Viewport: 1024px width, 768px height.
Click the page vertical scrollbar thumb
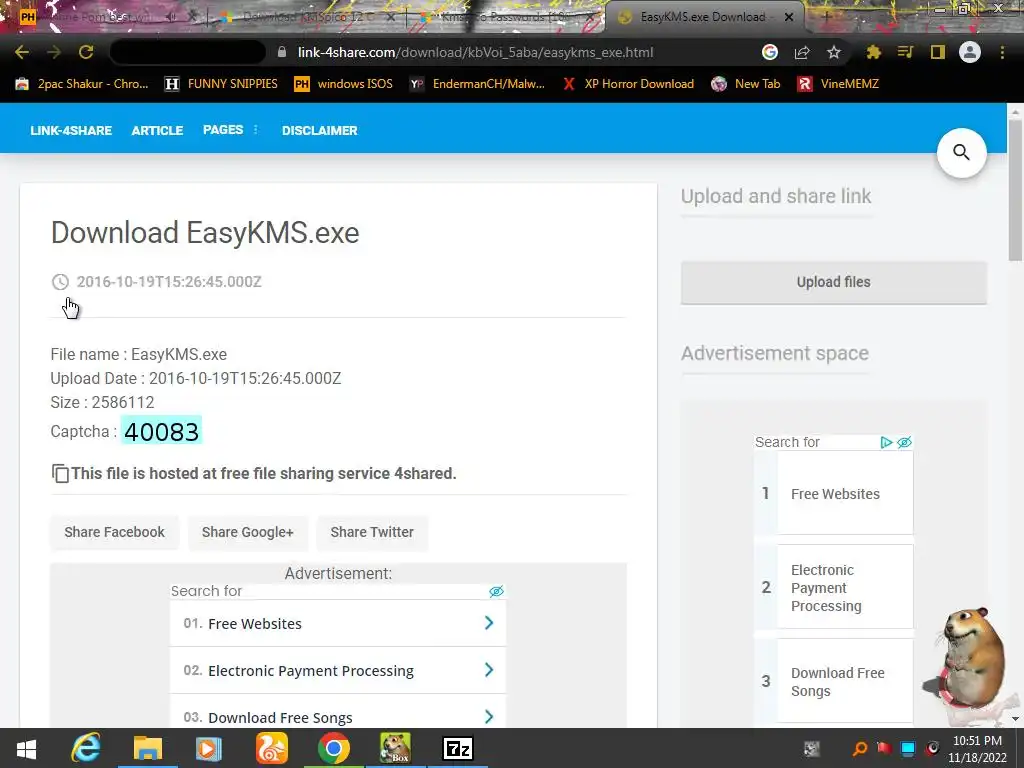tap(1015, 189)
